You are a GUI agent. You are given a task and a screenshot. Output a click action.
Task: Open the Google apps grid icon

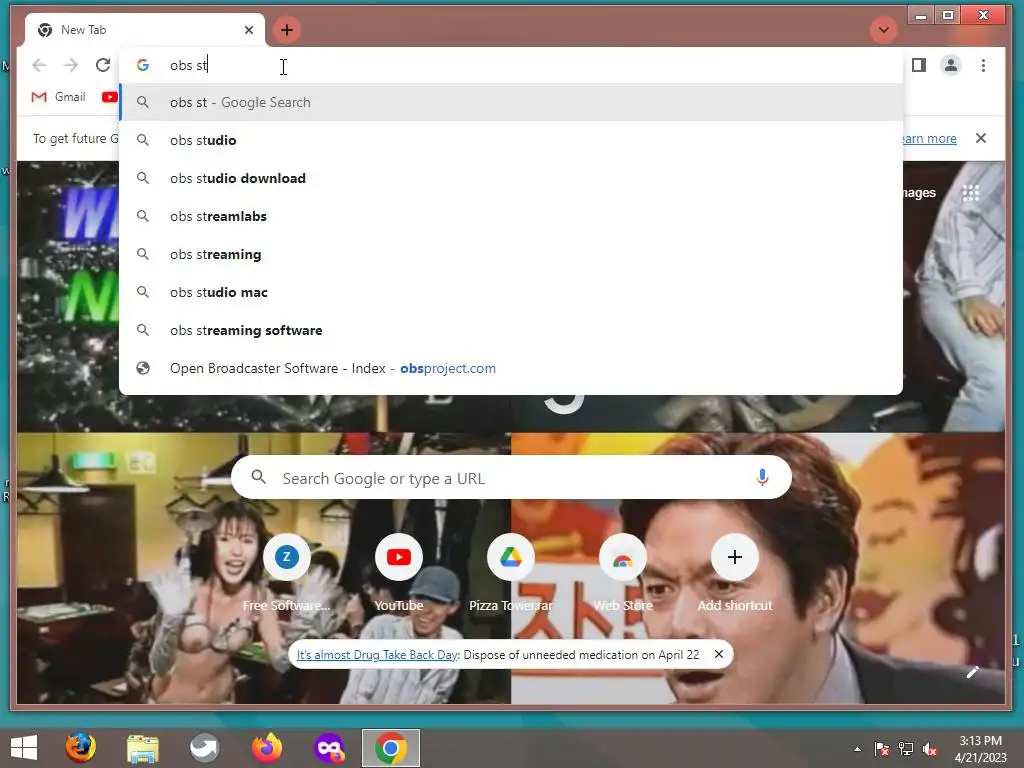point(970,193)
